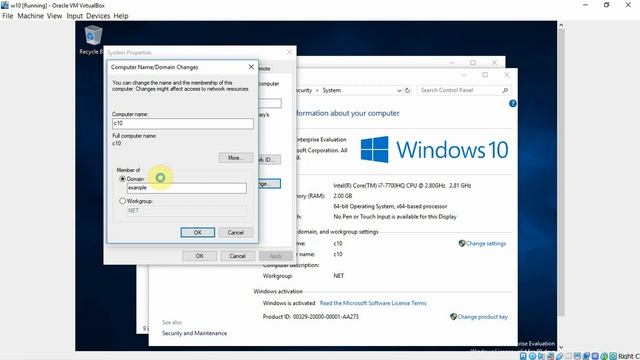Expand the address bar history dropdown
The image size is (640, 360).
point(399,91)
